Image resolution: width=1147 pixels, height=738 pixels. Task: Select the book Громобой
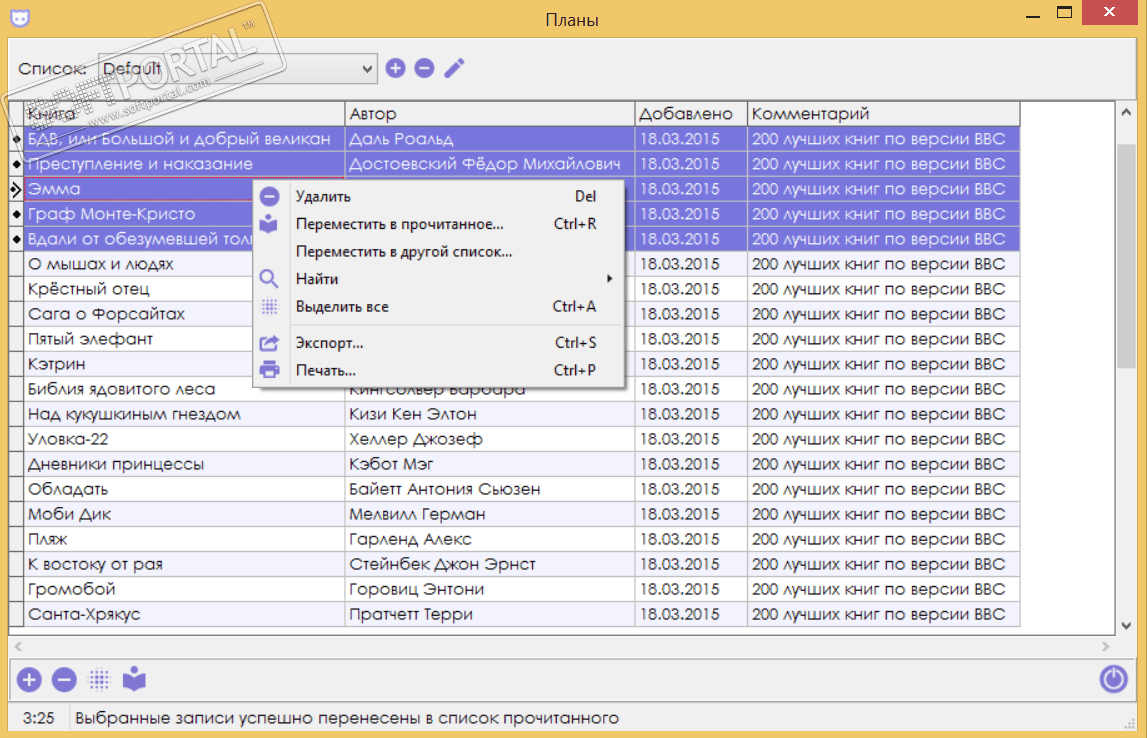[184, 589]
